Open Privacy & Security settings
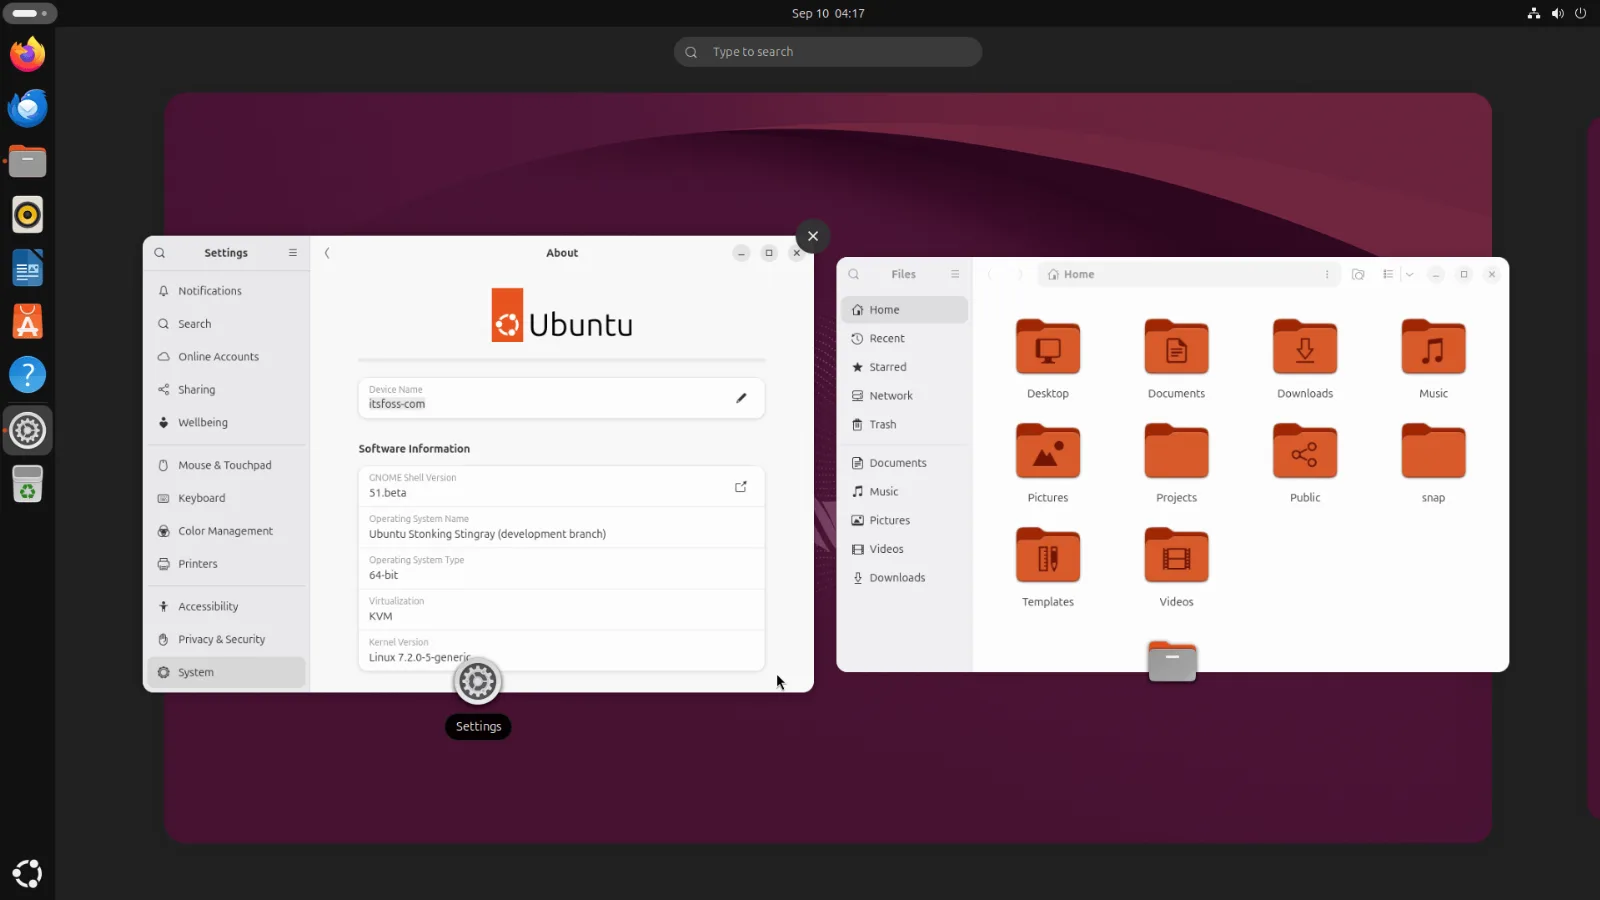This screenshot has width=1600, height=900. [226, 640]
